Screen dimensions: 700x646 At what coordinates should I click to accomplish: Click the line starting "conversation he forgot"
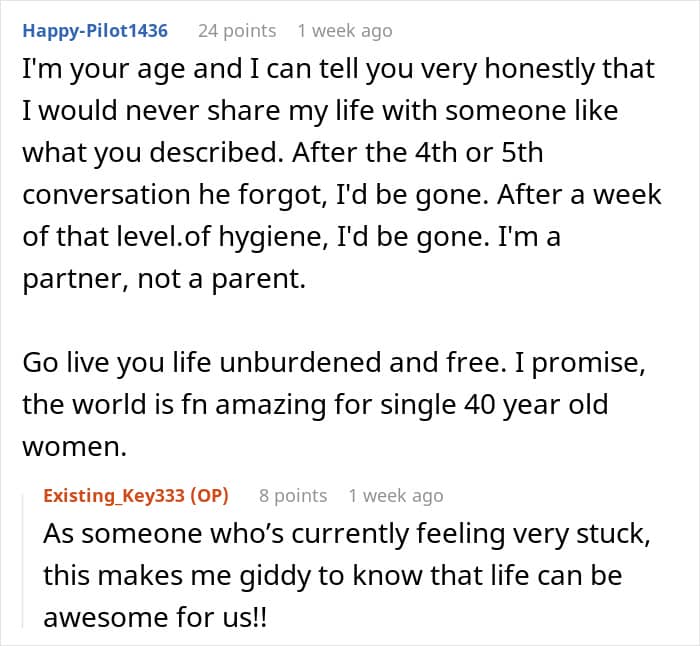(342, 195)
